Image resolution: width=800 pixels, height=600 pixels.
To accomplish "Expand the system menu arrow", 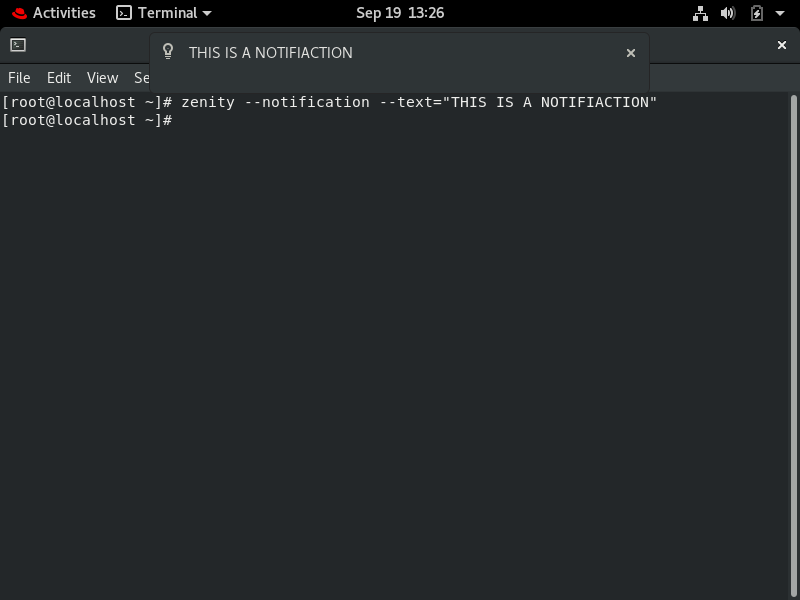I will (780, 13).
